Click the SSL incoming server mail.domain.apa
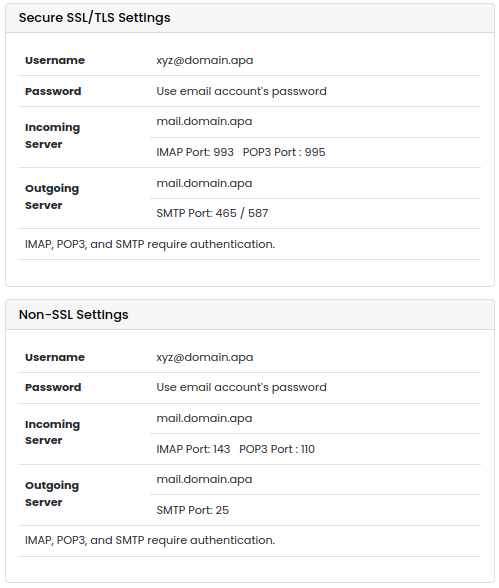The image size is (499, 588). point(204,122)
